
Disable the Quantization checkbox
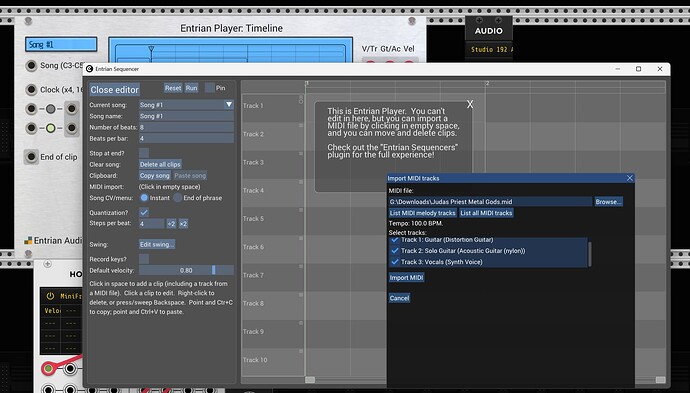pos(144,212)
